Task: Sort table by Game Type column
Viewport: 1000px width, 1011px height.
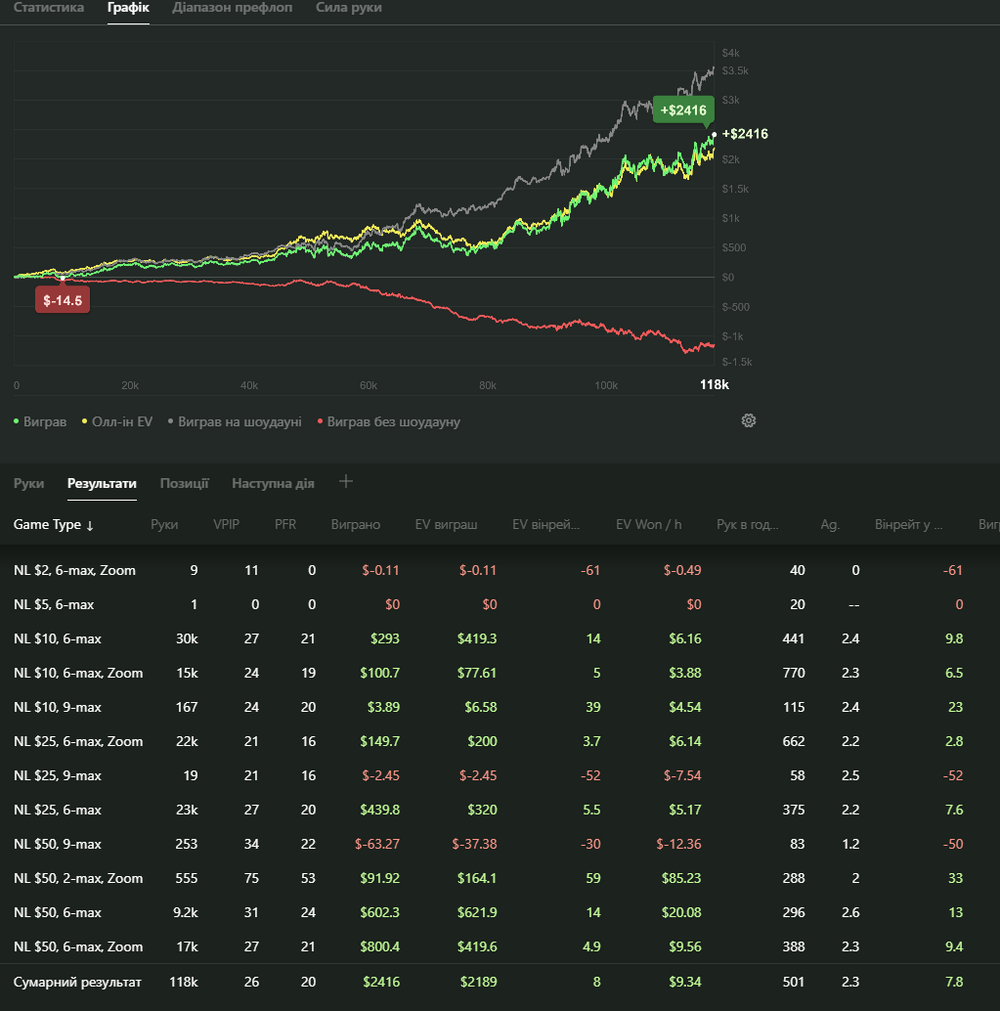Action: pyautogui.click(x=53, y=525)
